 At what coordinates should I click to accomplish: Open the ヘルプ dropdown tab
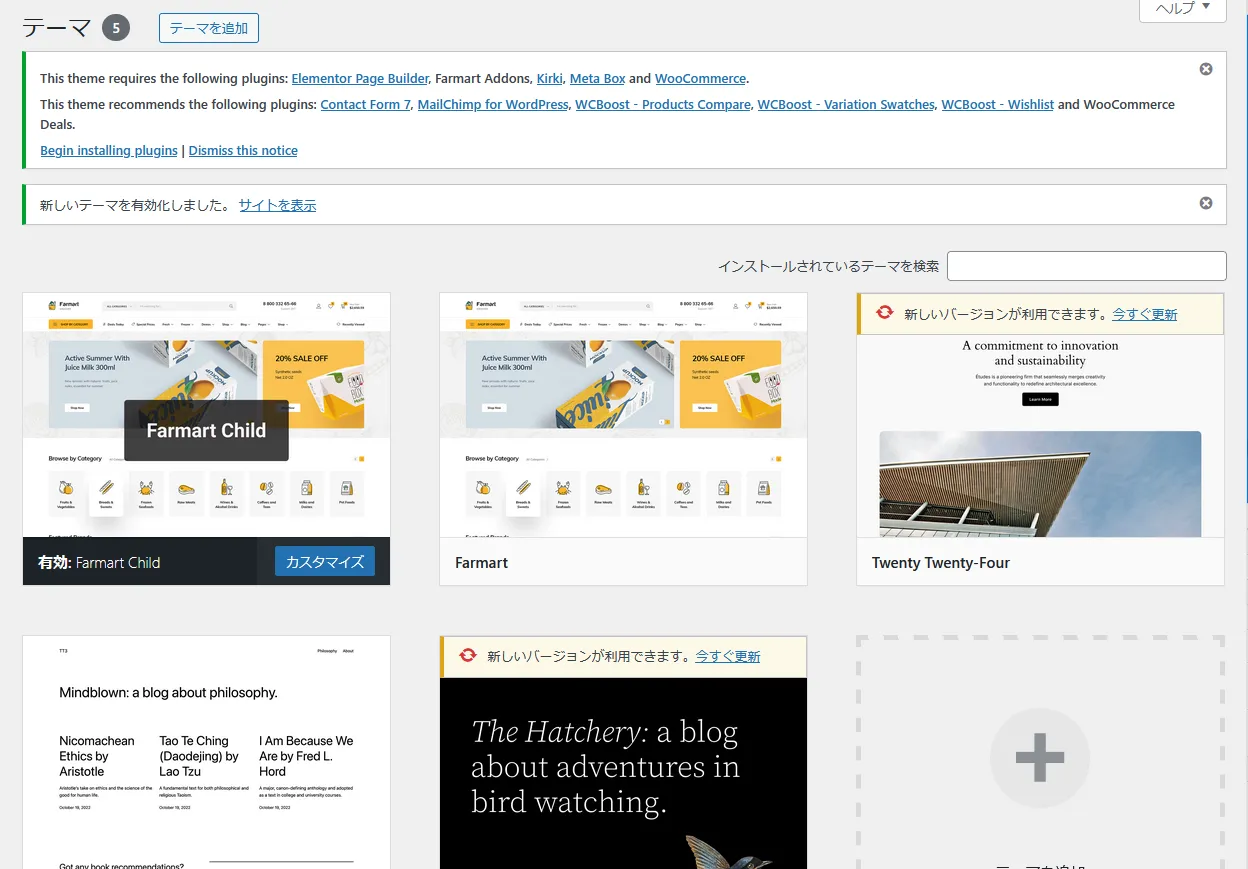(1182, 8)
